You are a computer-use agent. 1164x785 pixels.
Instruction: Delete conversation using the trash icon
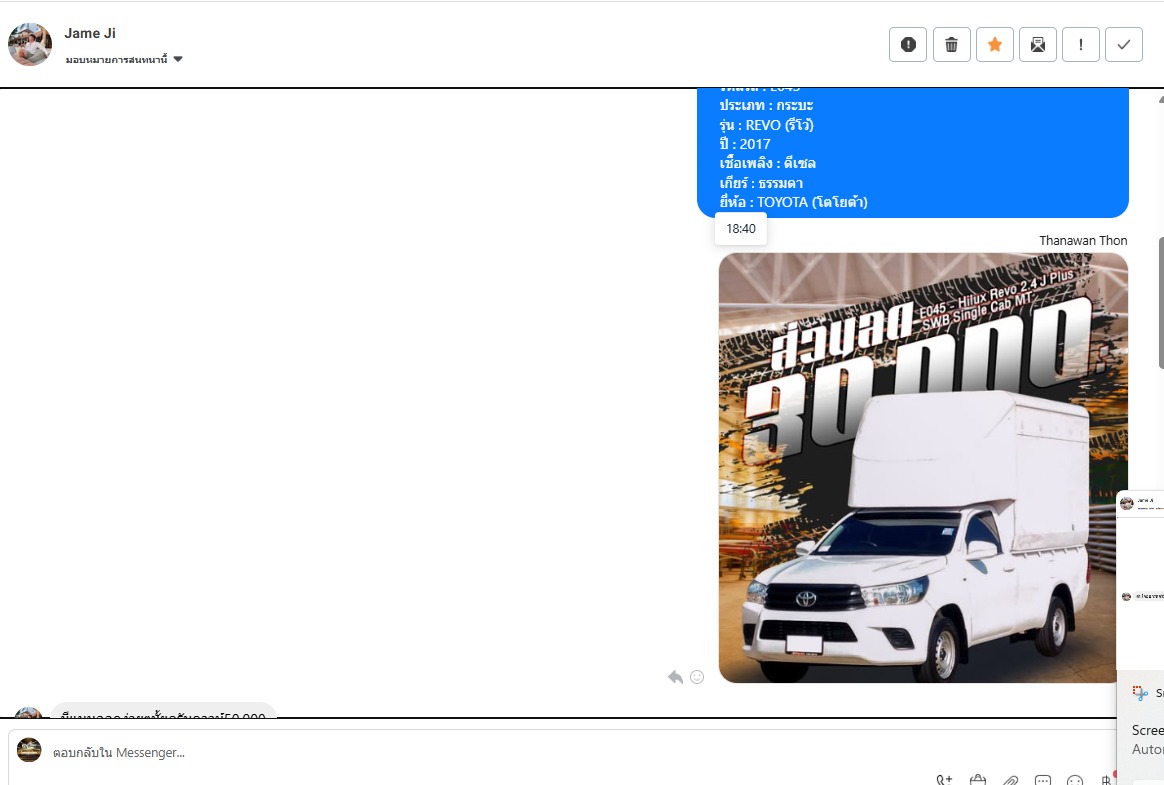[x=951, y=45]
